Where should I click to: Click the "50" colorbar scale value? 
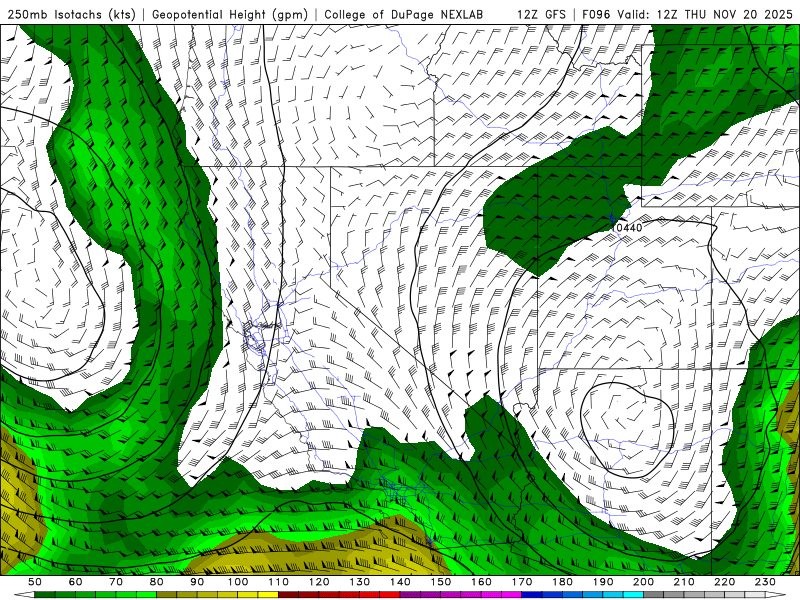click(x=35, y=582)
